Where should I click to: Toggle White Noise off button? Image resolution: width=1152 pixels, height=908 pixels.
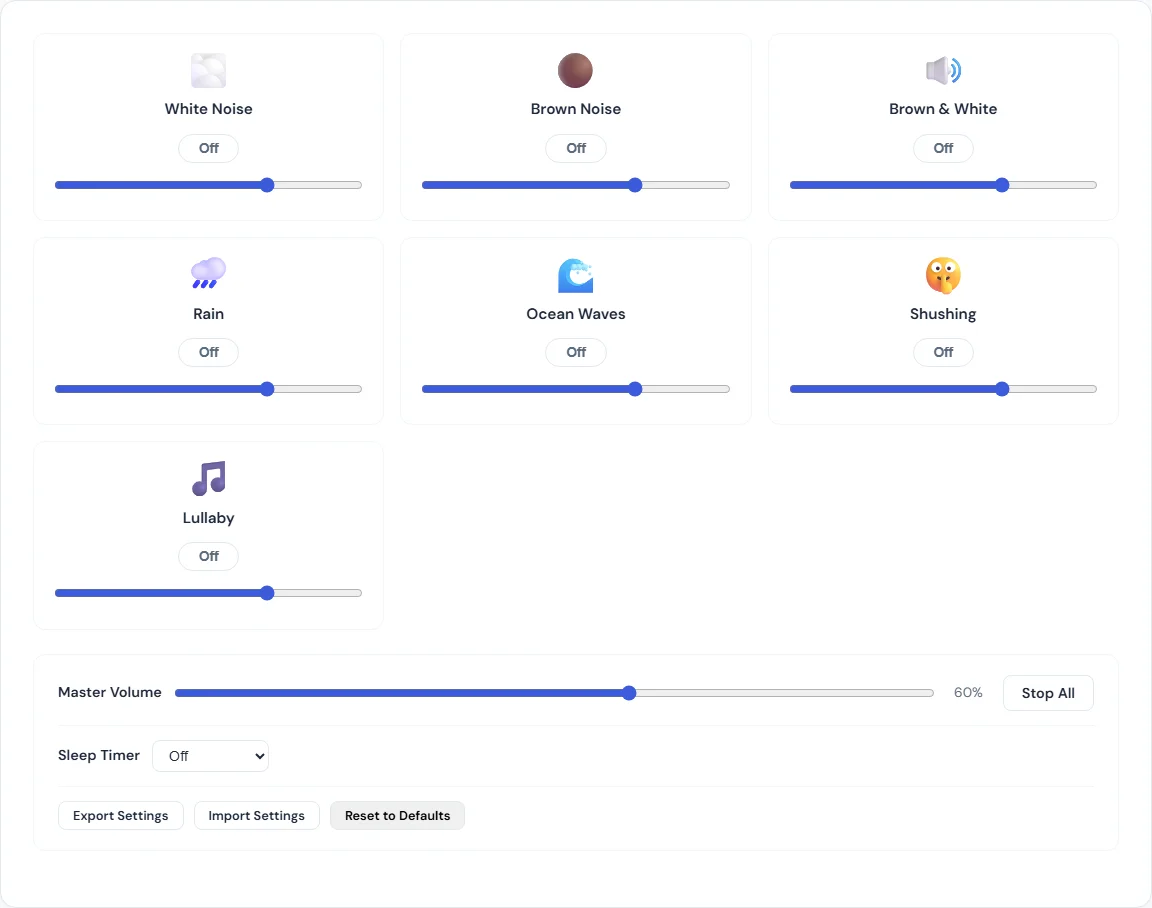click(x=208, y=148)
